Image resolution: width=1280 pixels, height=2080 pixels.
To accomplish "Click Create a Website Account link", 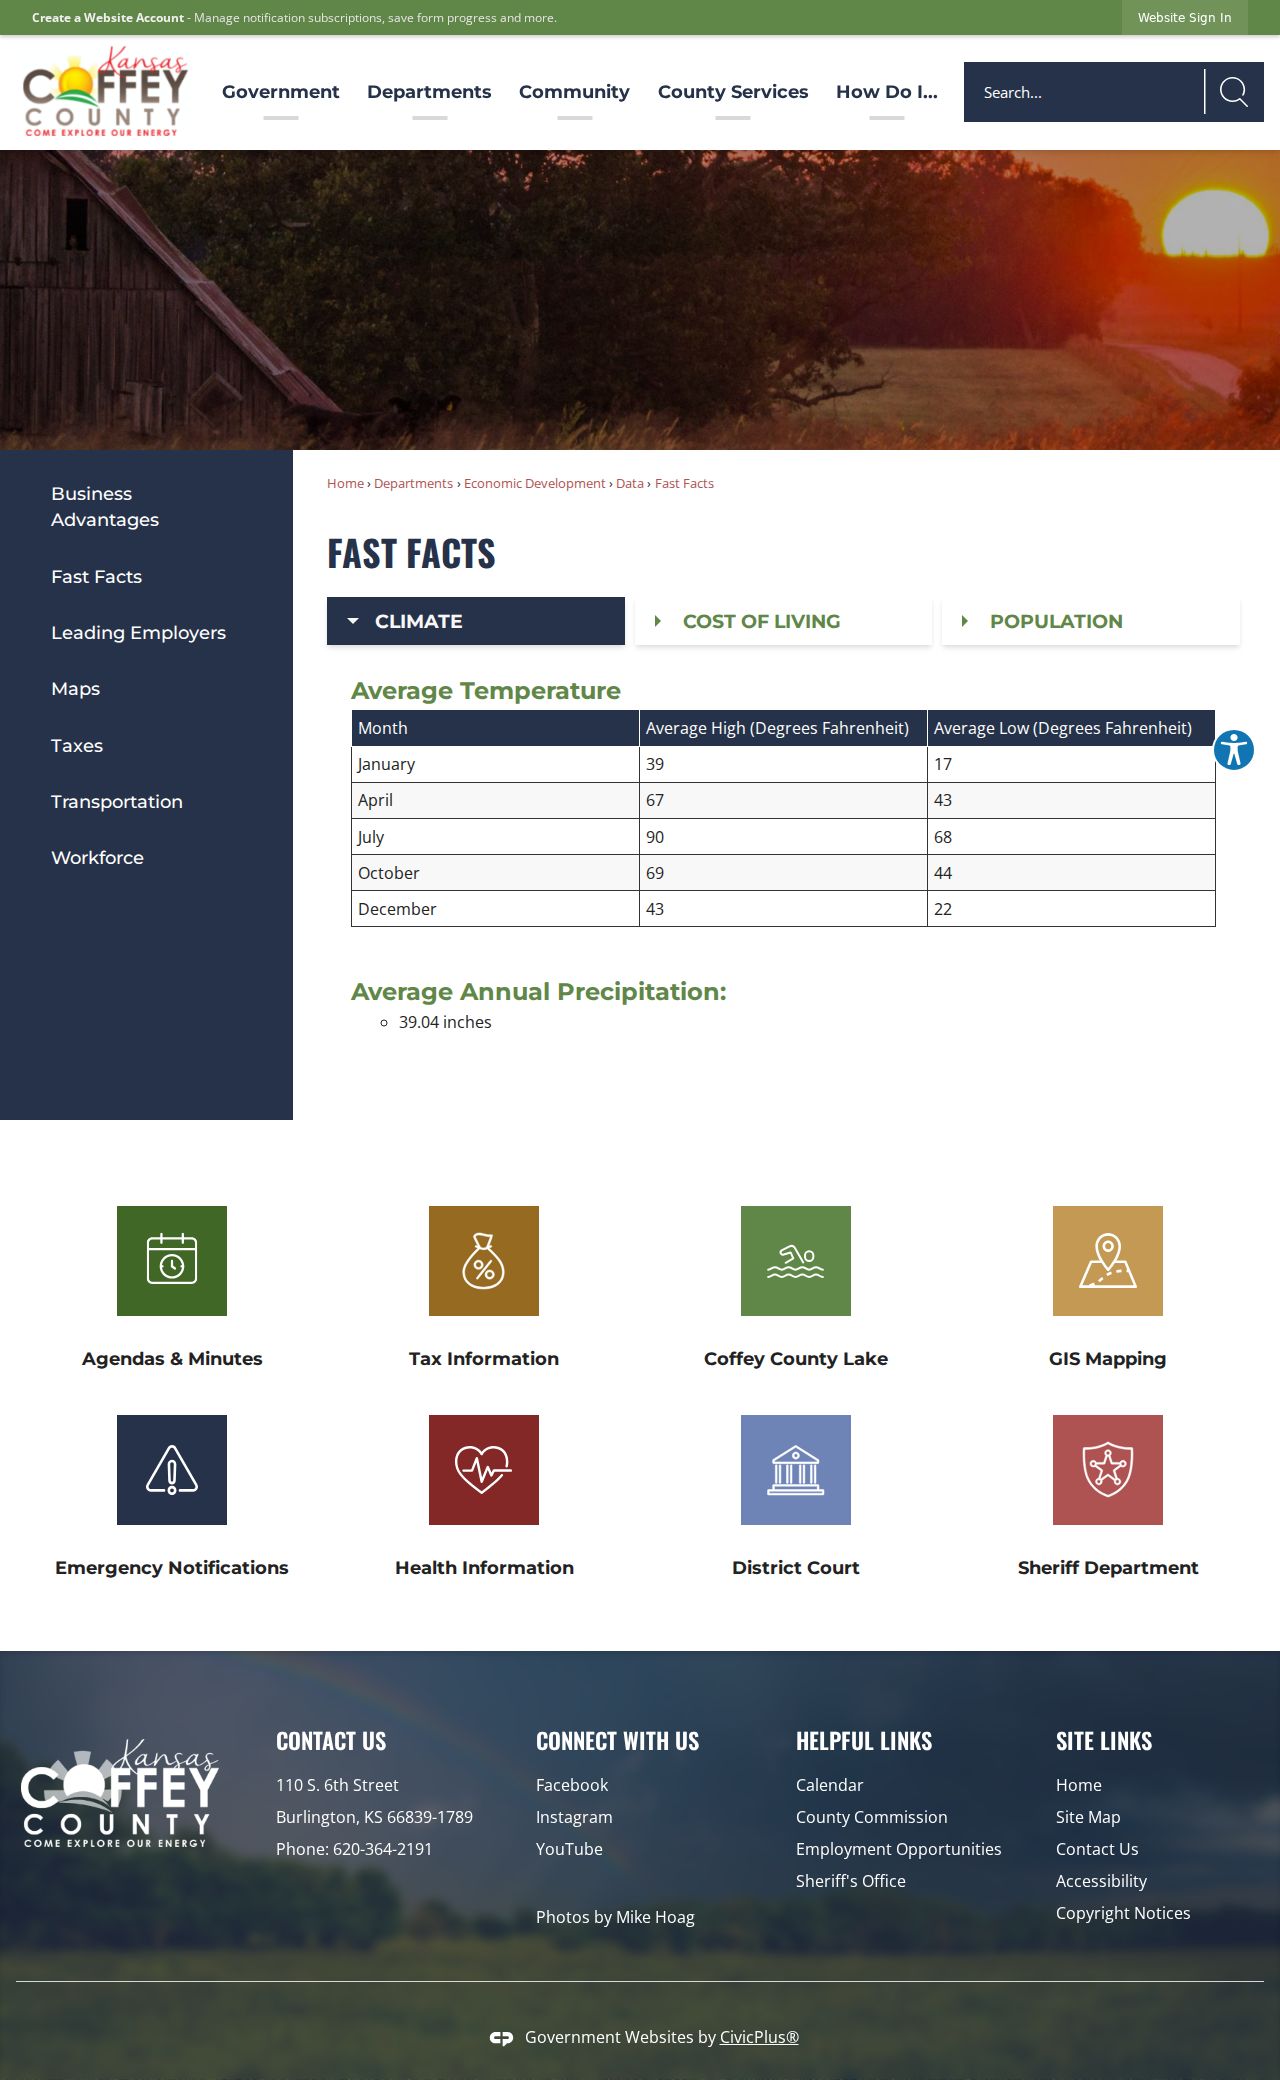I will click(108, 18).
